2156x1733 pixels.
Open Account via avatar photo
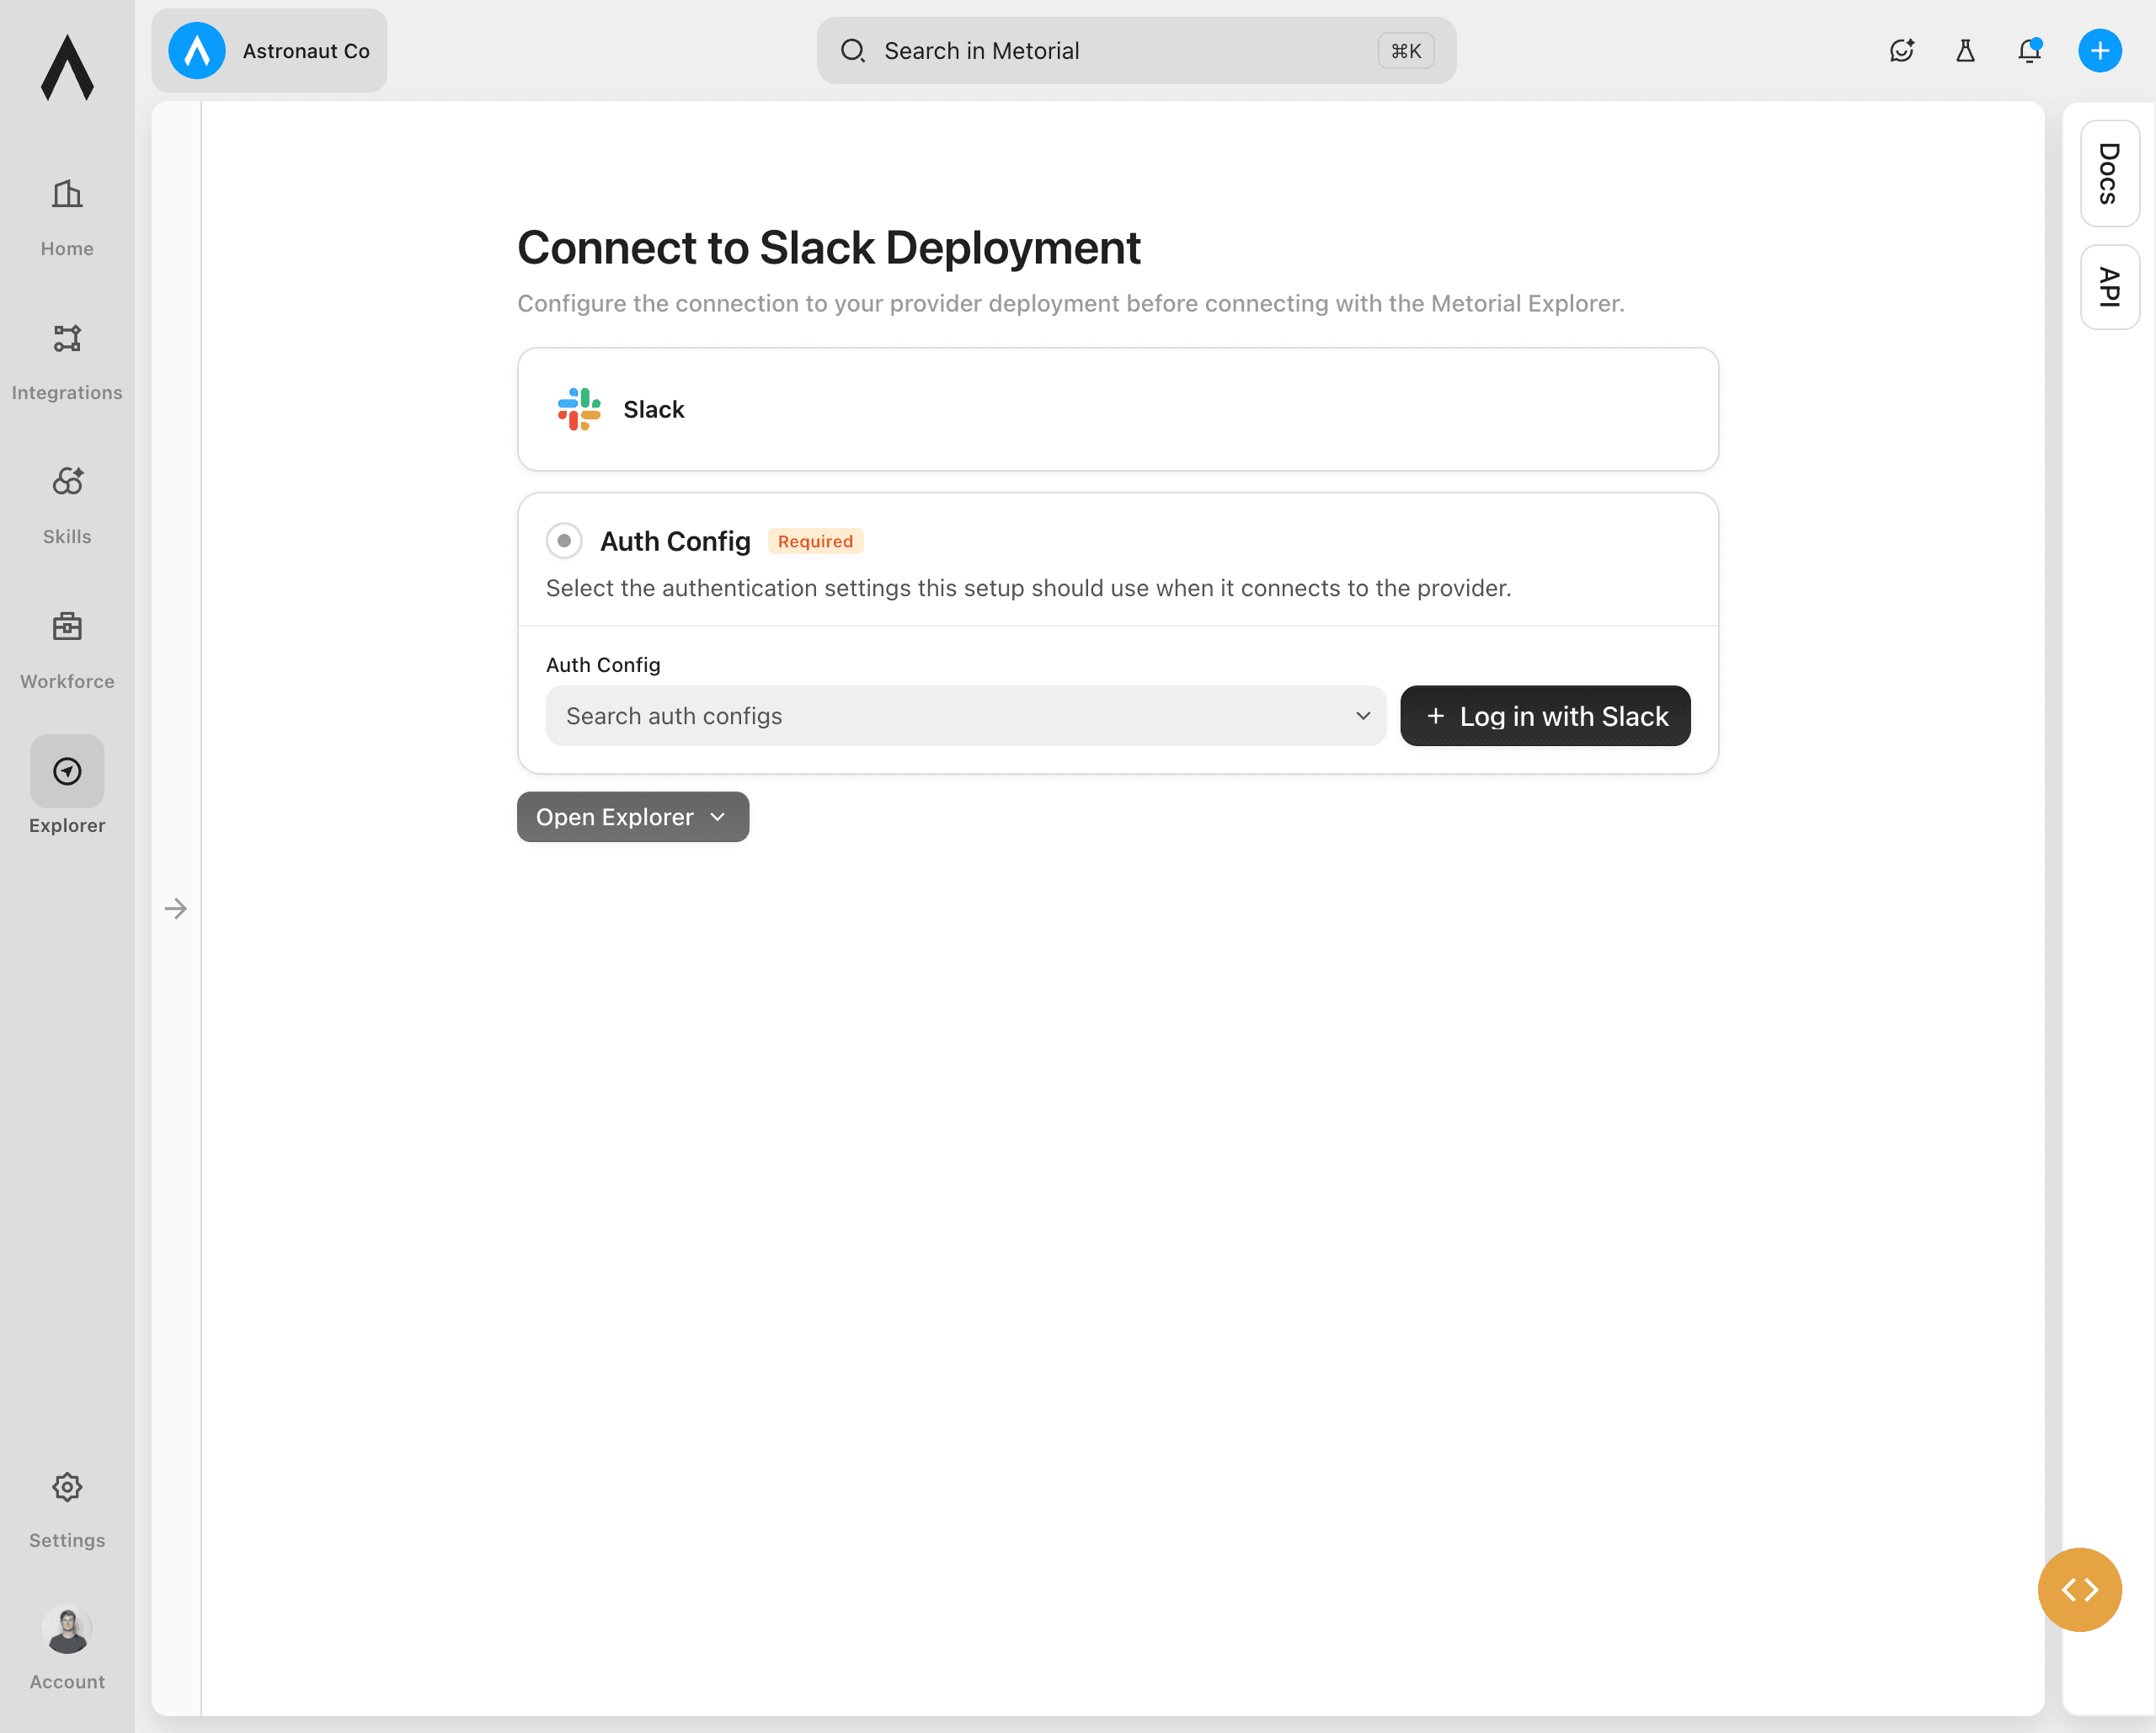(x=67, y=1629)
